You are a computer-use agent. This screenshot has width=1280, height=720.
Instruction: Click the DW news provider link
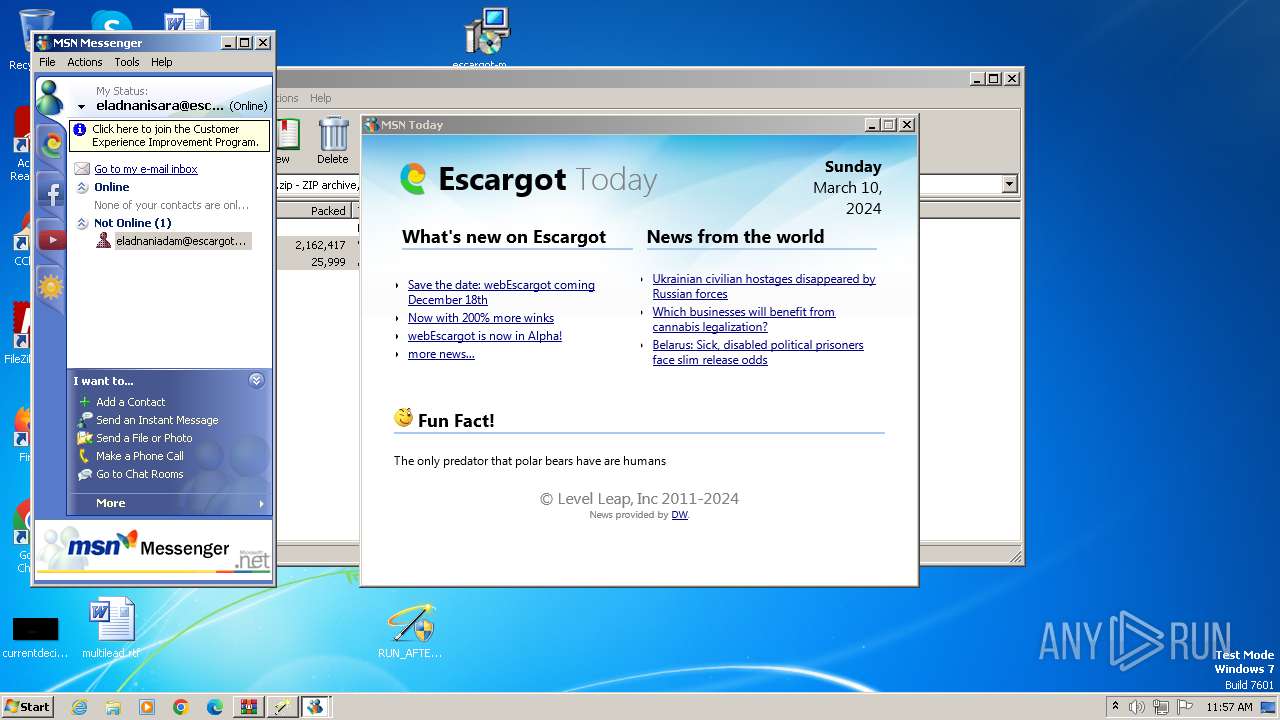tap(679, 515)
